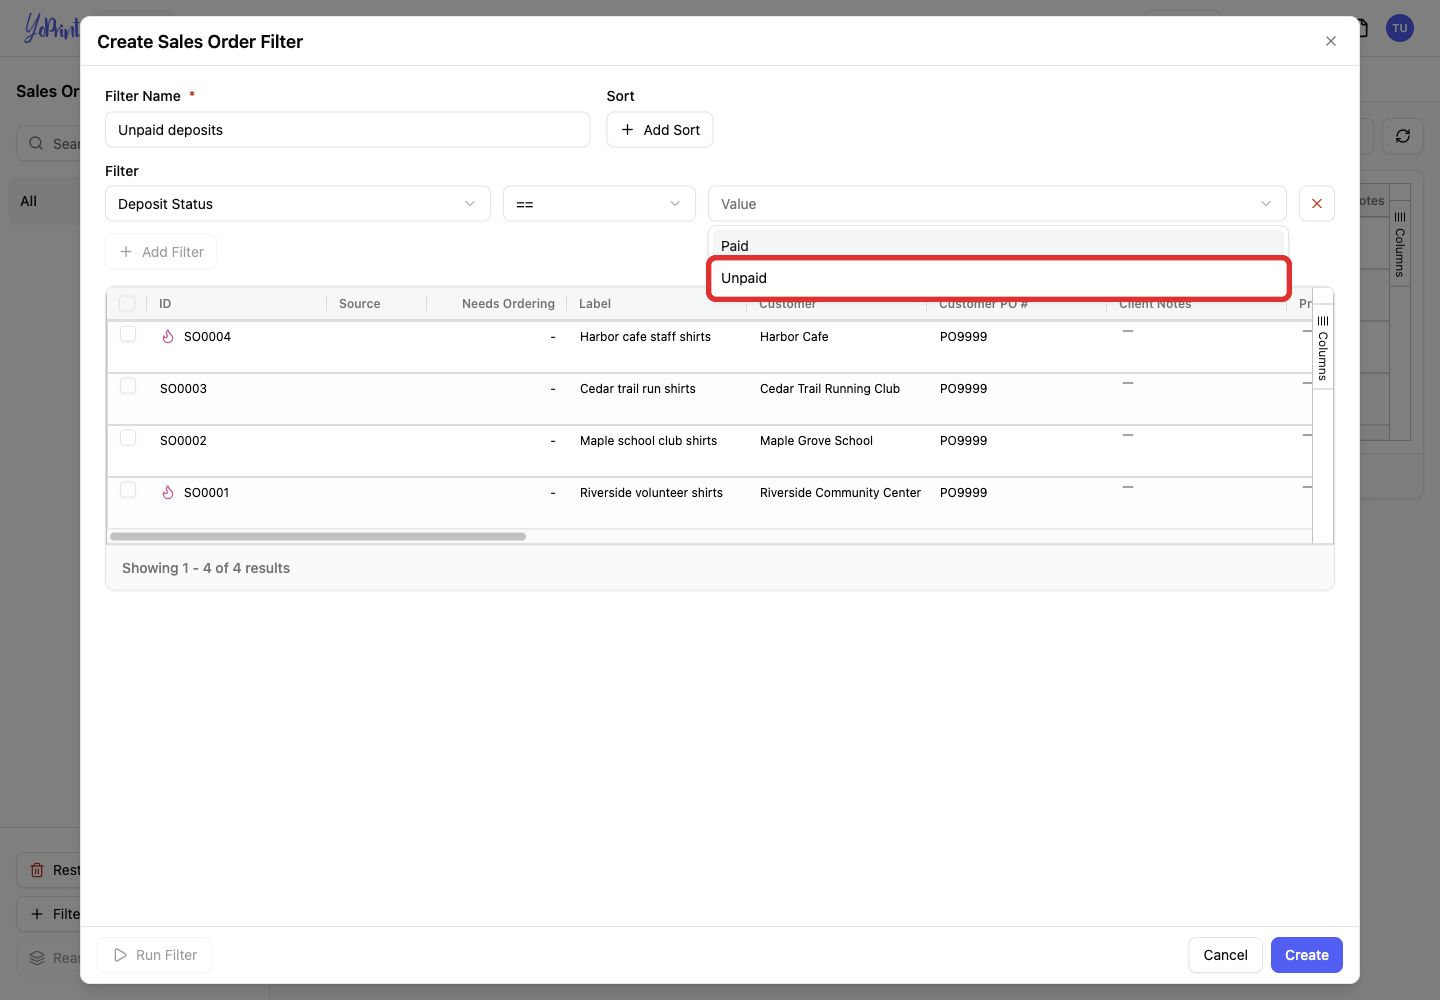
Task: Click the Add Filter button
Action: tap(161, 252)
